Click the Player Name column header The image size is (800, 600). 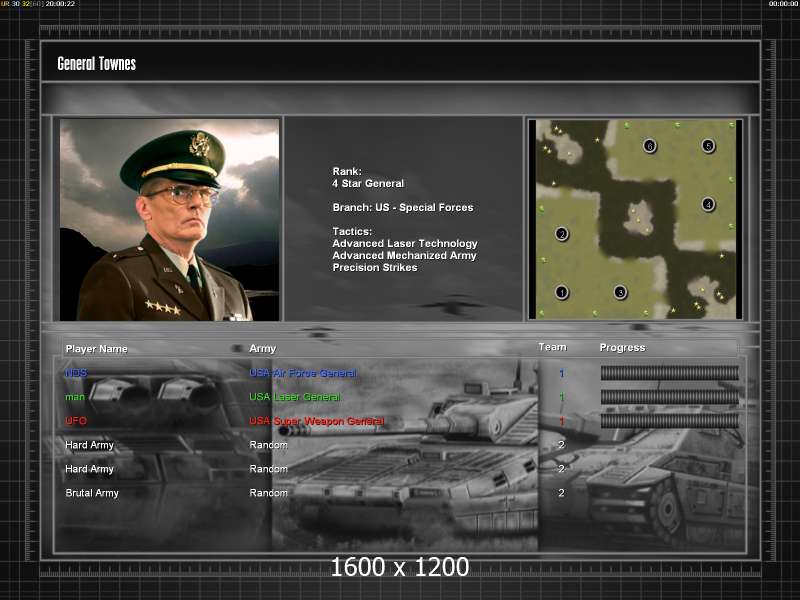click(96, 348)
